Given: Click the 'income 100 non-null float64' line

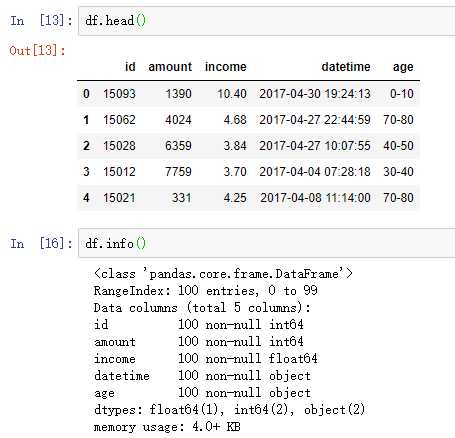Looking at the screenshot, I should pos(205,359).
